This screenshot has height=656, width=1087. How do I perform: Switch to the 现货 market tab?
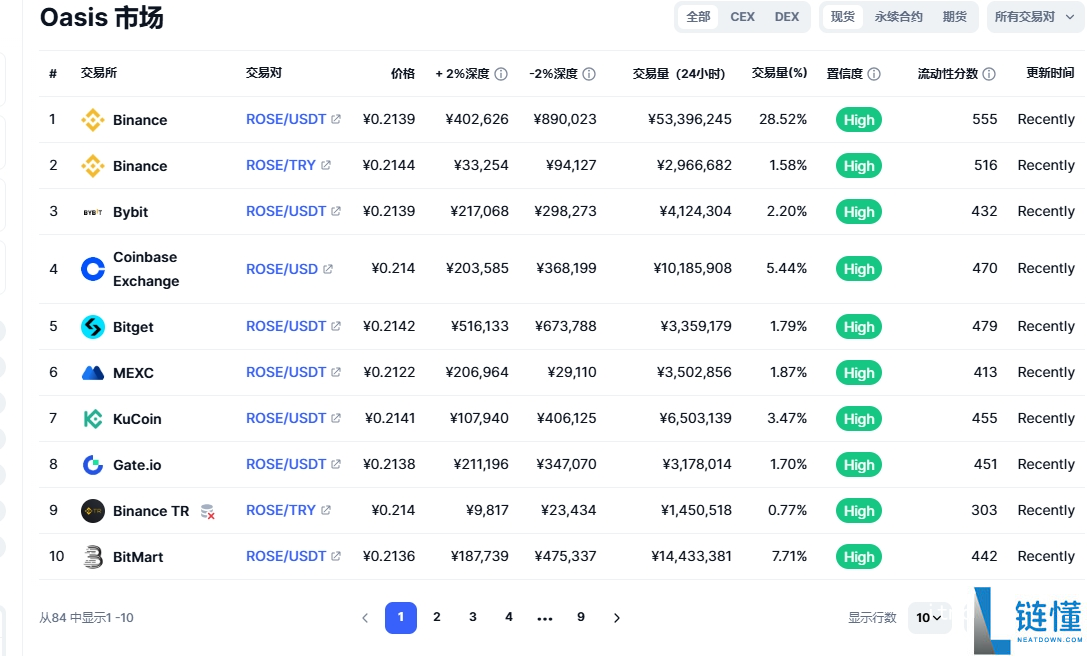point(843,17)
